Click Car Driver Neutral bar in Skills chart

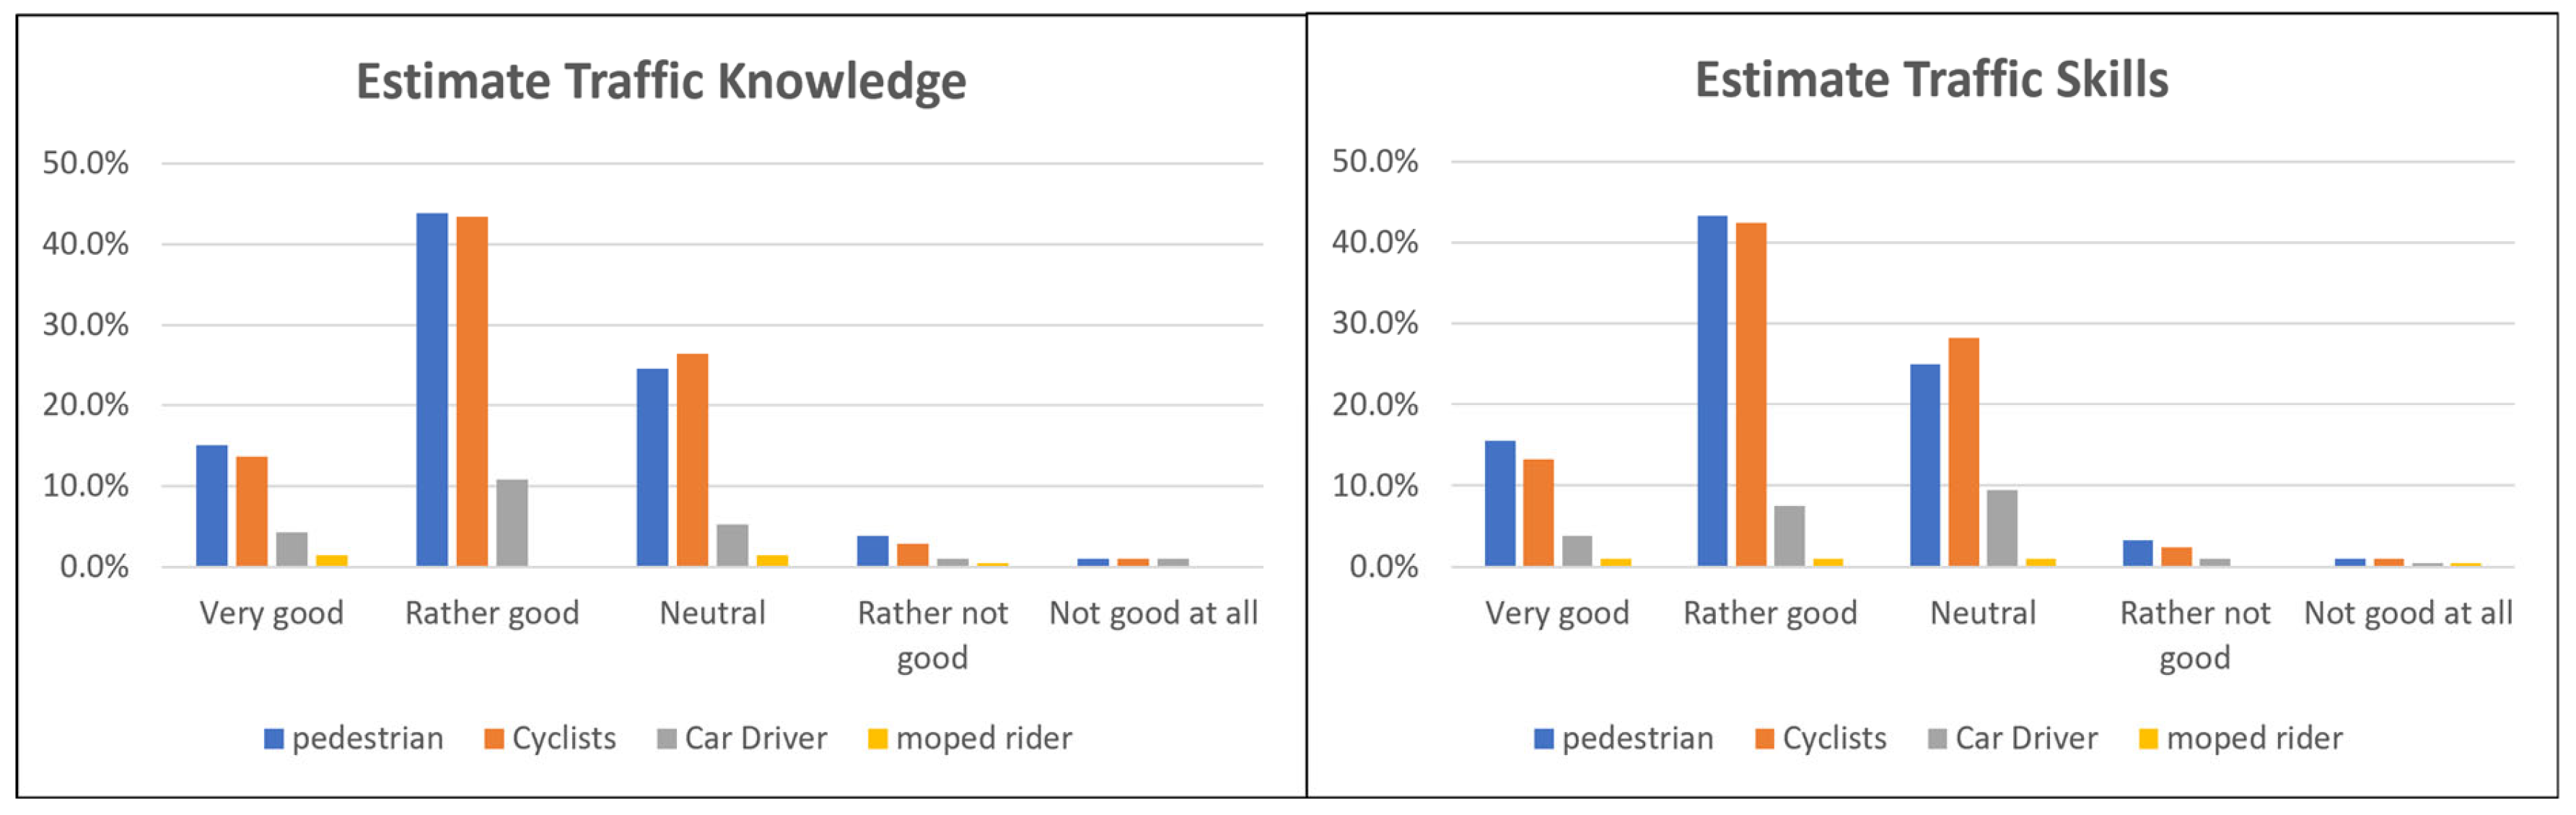pos(2001,528)
